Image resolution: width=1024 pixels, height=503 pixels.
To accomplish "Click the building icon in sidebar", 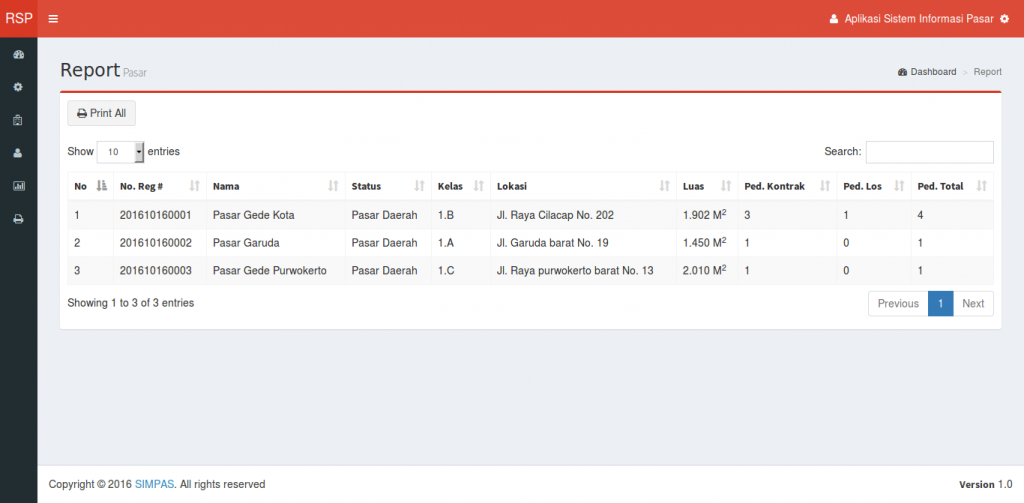I will 18,120.
